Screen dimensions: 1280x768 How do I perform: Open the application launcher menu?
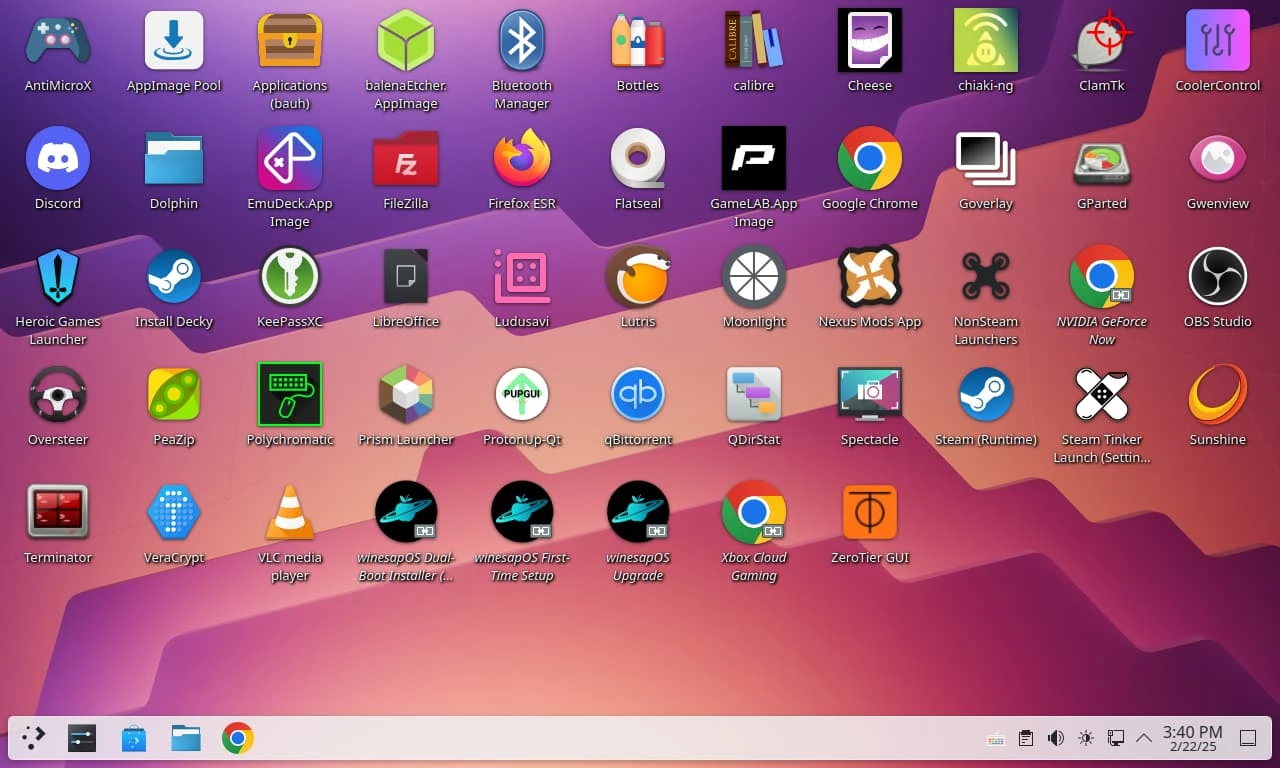point(32,738)
